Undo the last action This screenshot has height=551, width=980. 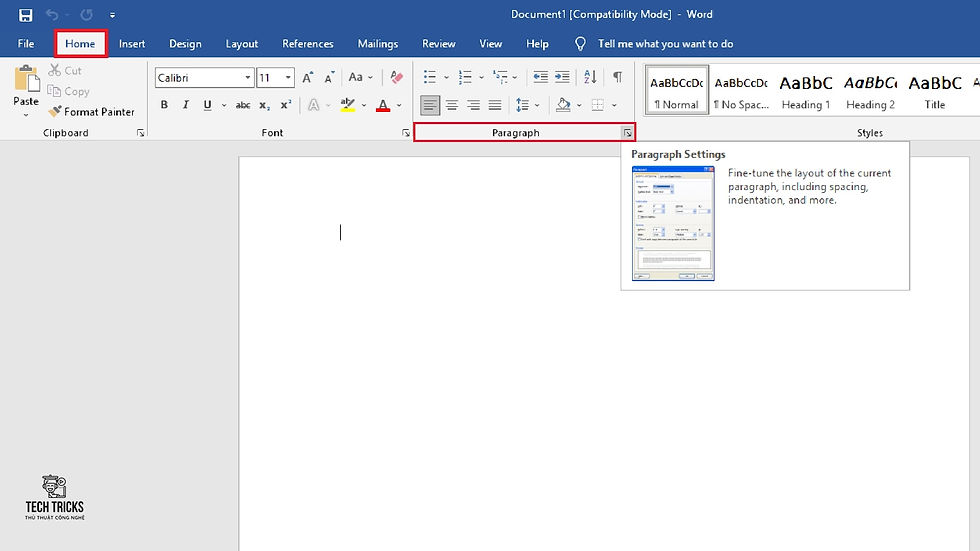[52, 14]
